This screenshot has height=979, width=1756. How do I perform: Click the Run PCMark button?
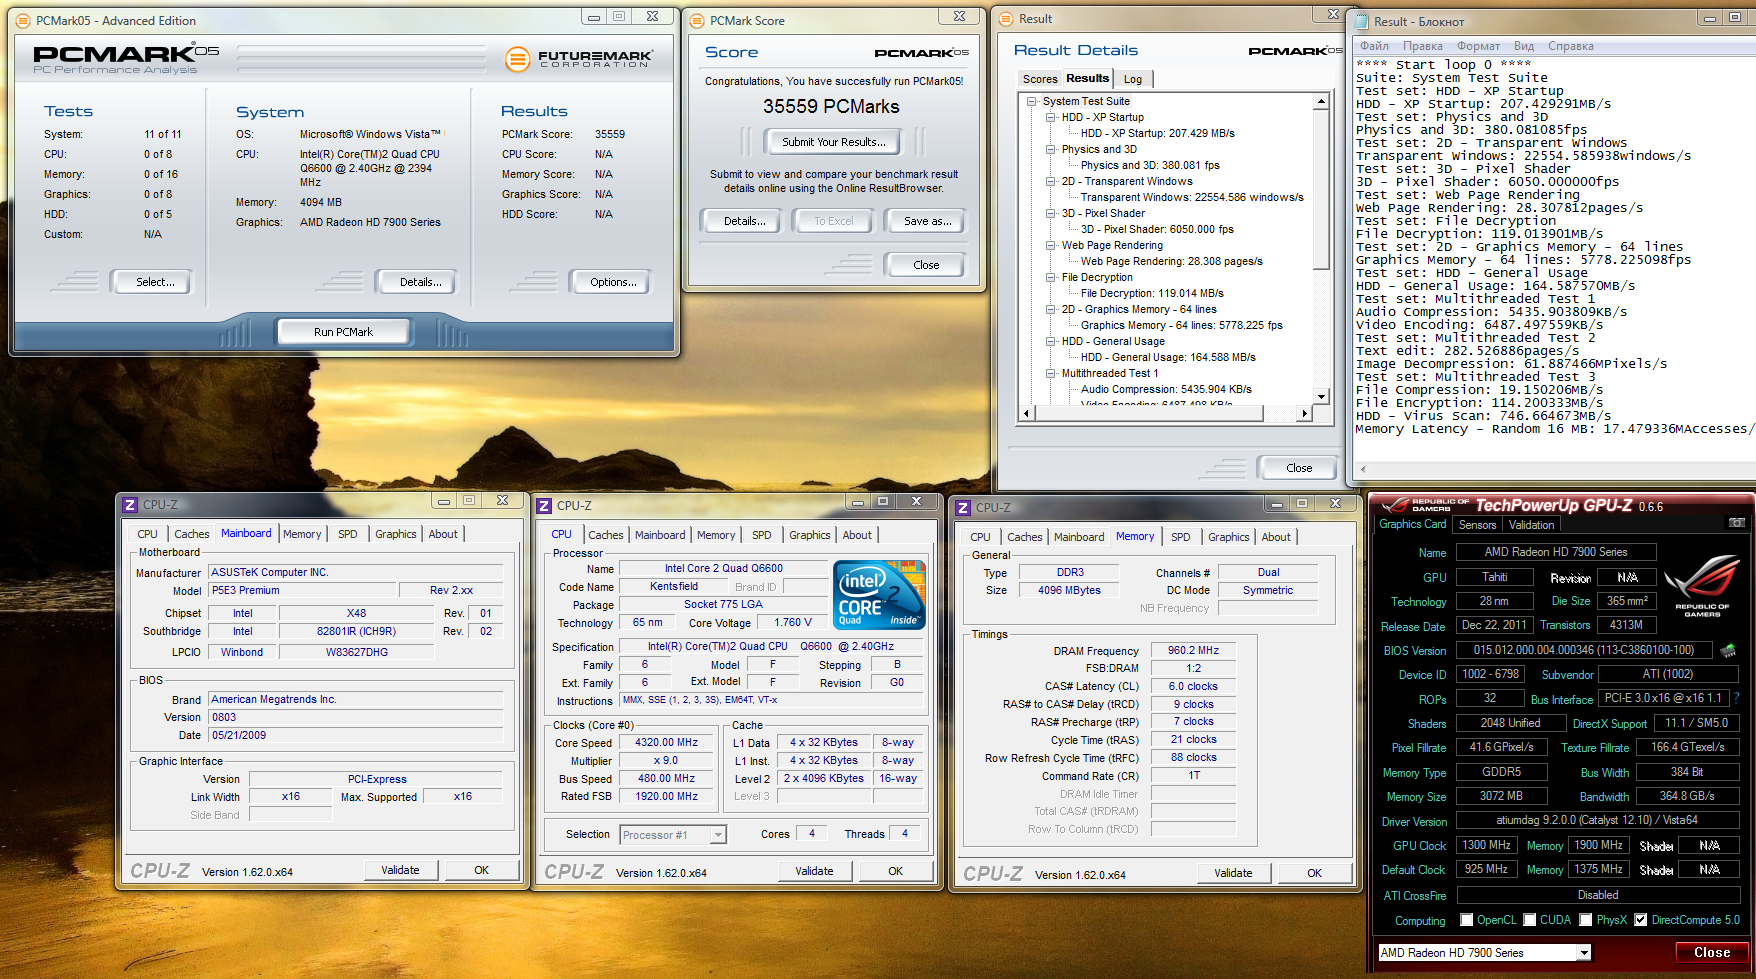(343, 332)
